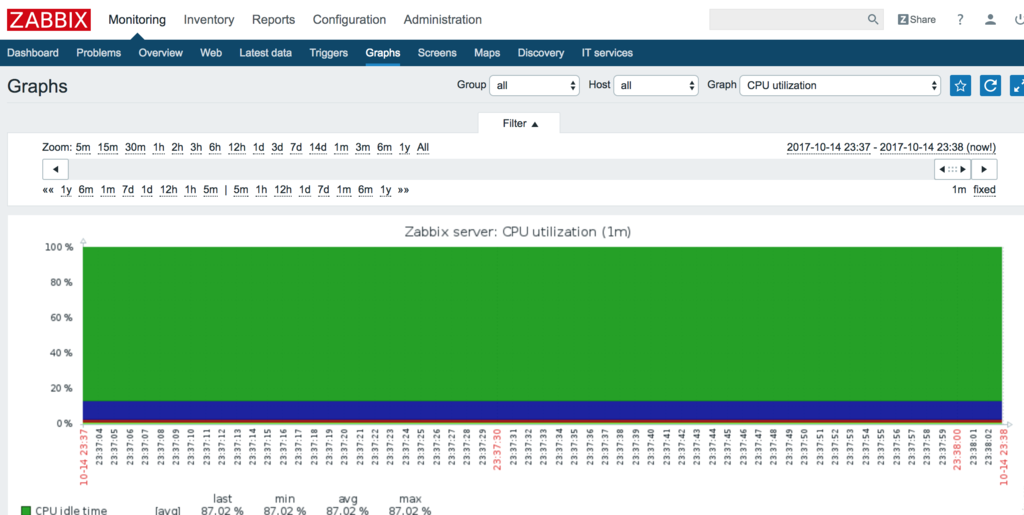Click the fixed time period link

[984, 190]
